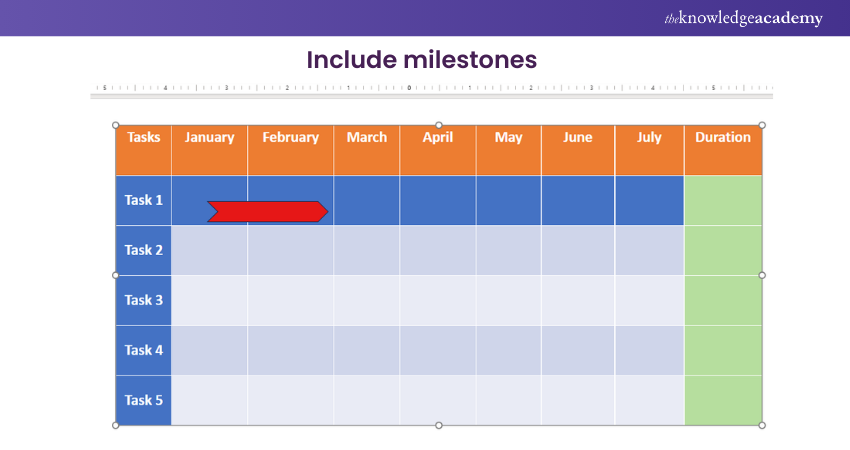Click the Task 5 row label
The image size is (850, 450).
(x=144, y=400)
